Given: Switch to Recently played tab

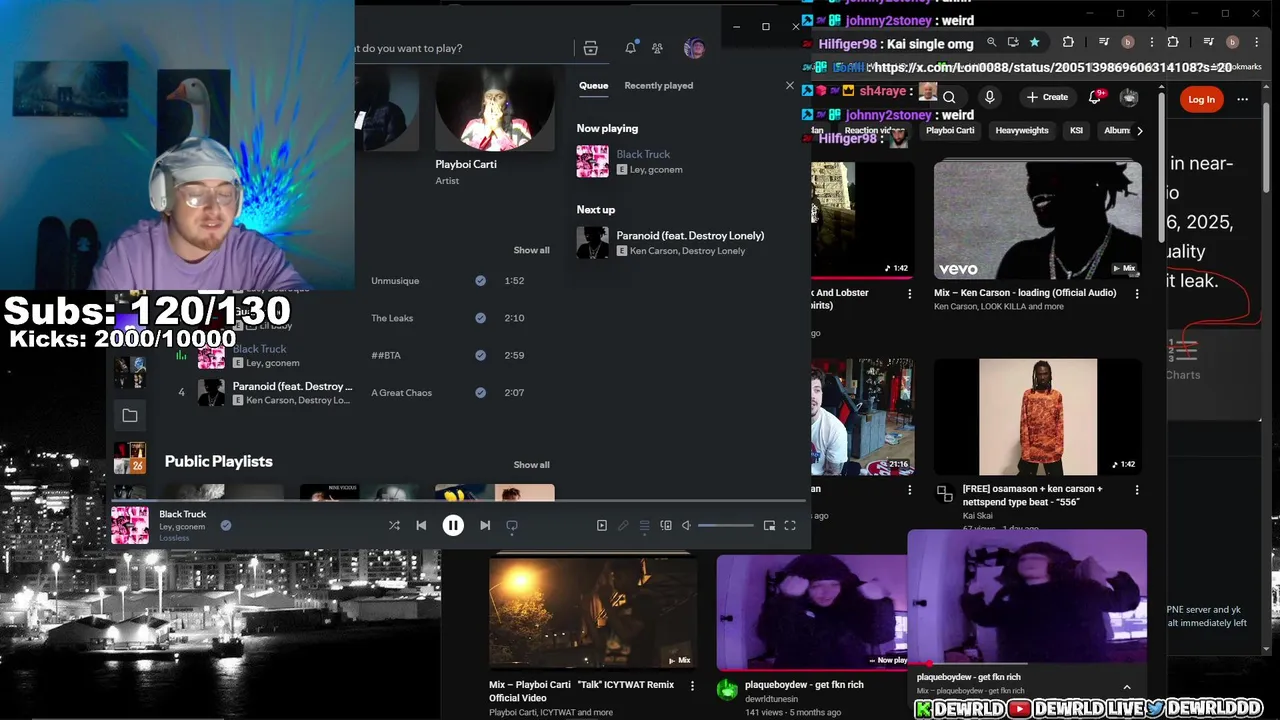Looking at the screenshot, I should pyautogui.click(x=659, y=85).
